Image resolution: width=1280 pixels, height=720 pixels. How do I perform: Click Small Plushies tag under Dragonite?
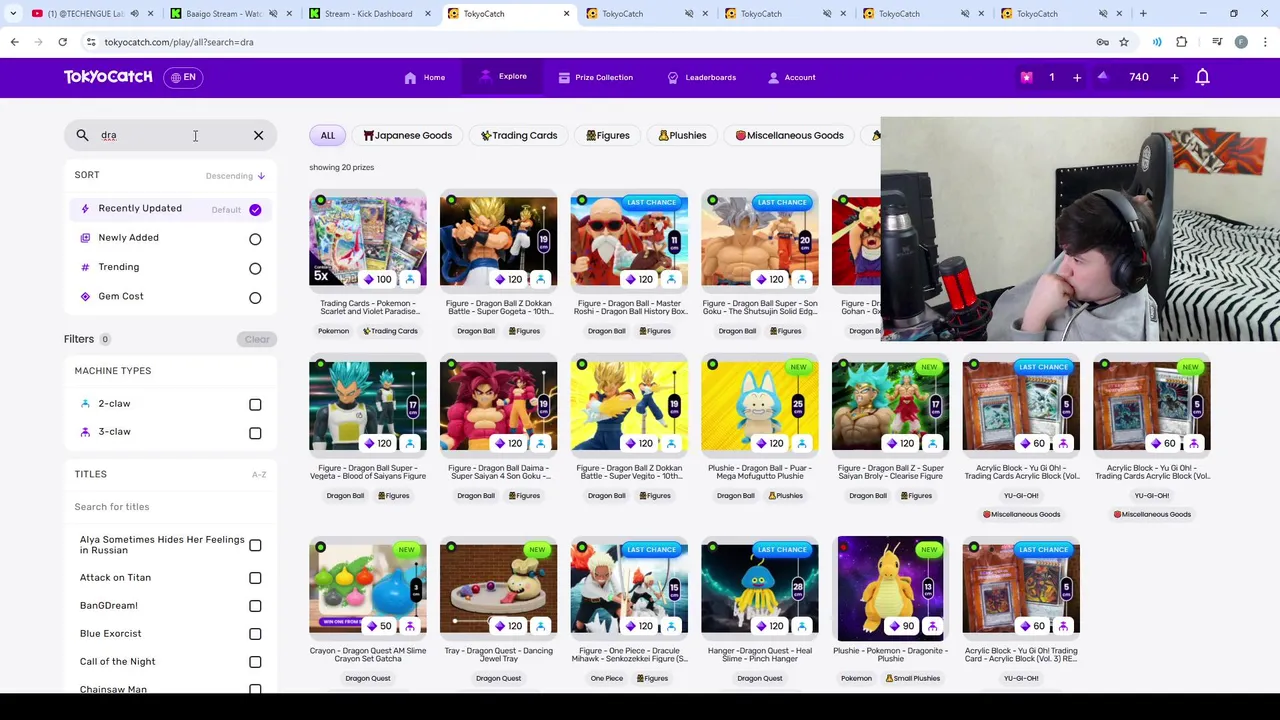coord(912,678)
